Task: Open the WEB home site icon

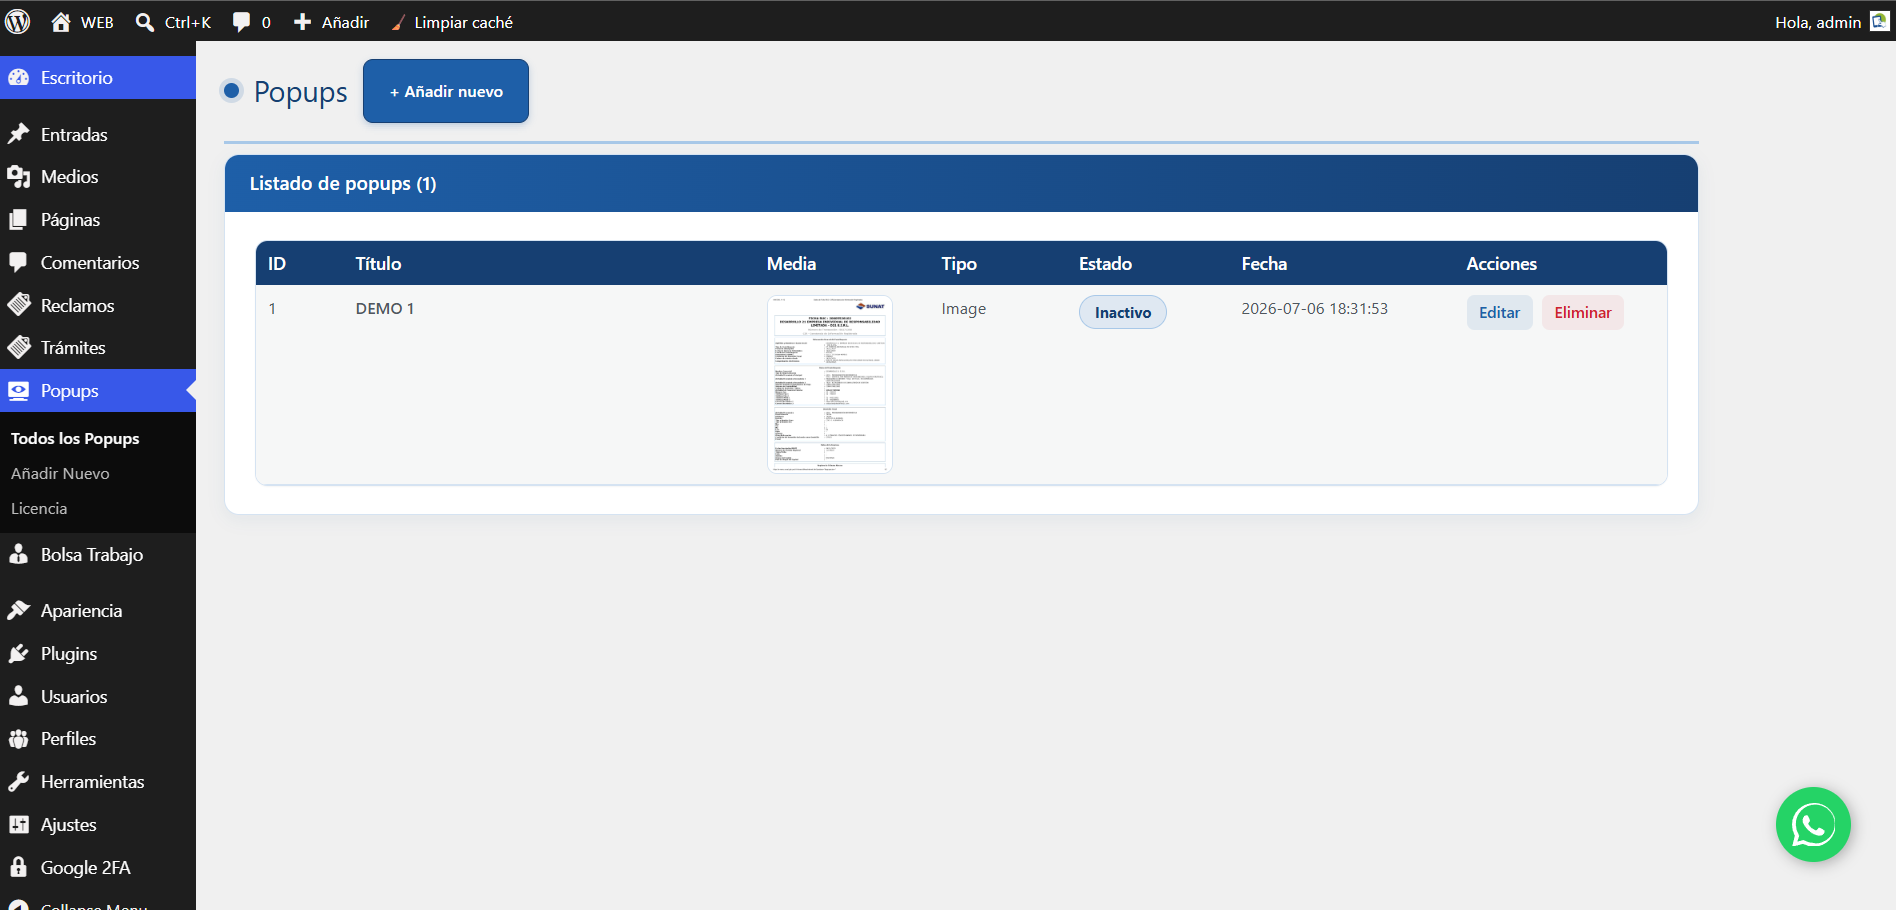Action: pyautogui.click(x=61, y=22)
